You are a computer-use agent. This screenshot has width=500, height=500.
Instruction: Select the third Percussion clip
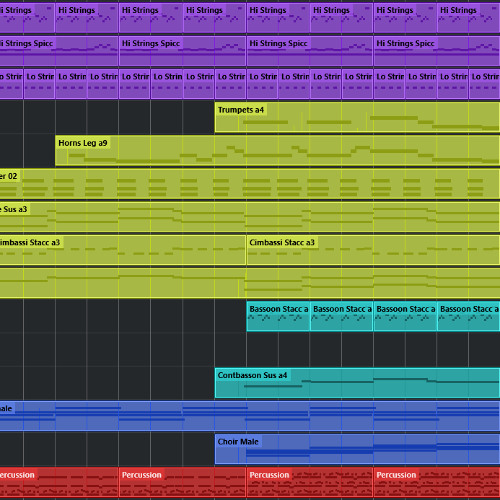point(310,482)
